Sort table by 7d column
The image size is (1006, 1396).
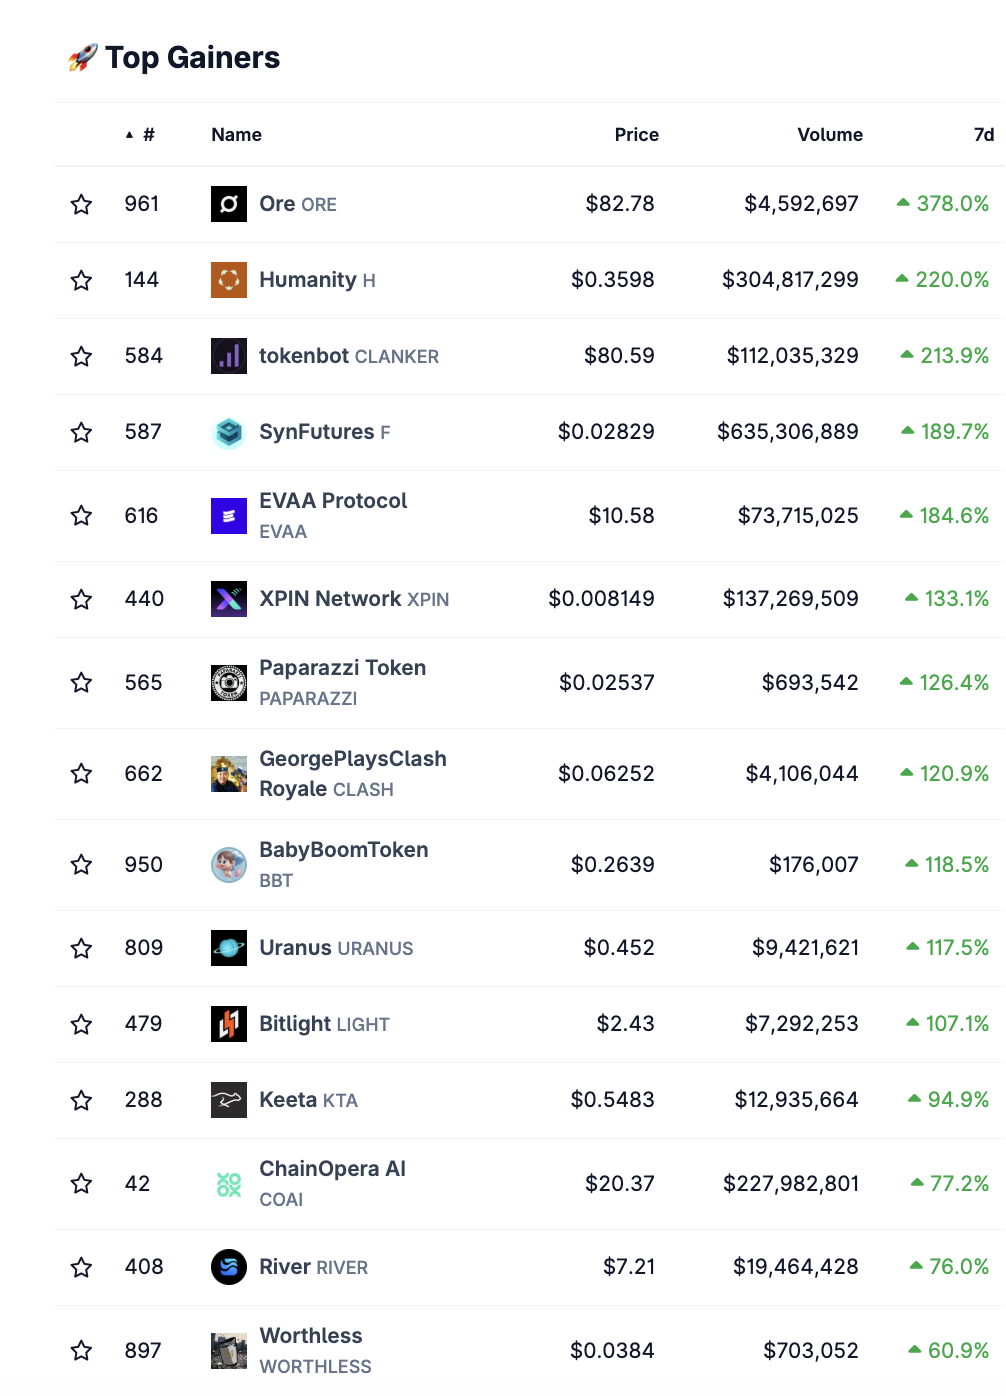[984, 135]
